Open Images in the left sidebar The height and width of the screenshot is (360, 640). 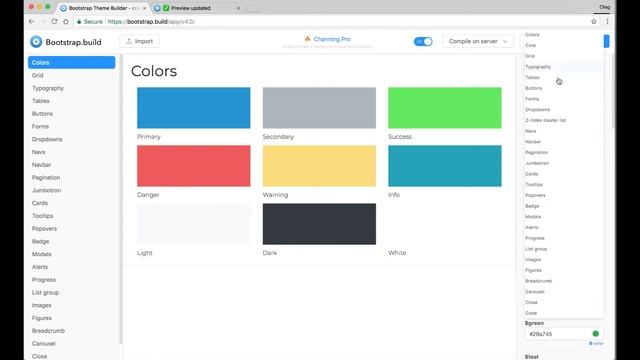click(42, 305)
